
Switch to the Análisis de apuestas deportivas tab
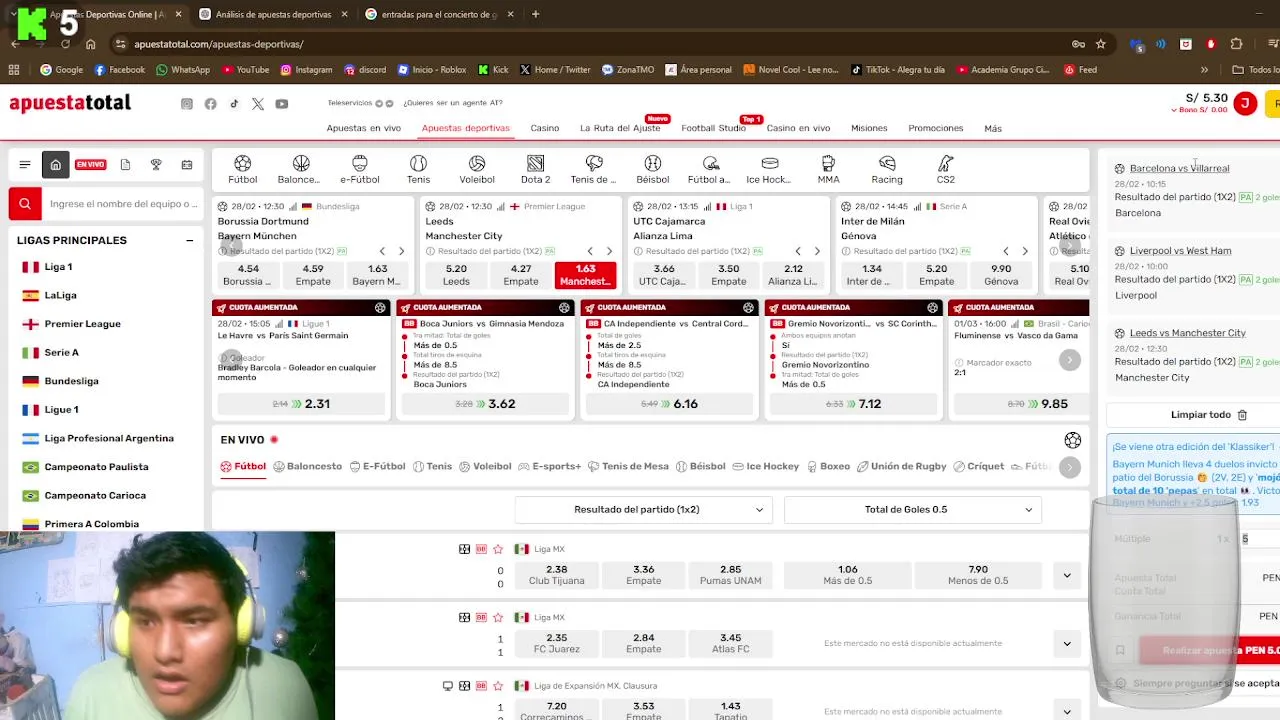[x=273, y=15]
